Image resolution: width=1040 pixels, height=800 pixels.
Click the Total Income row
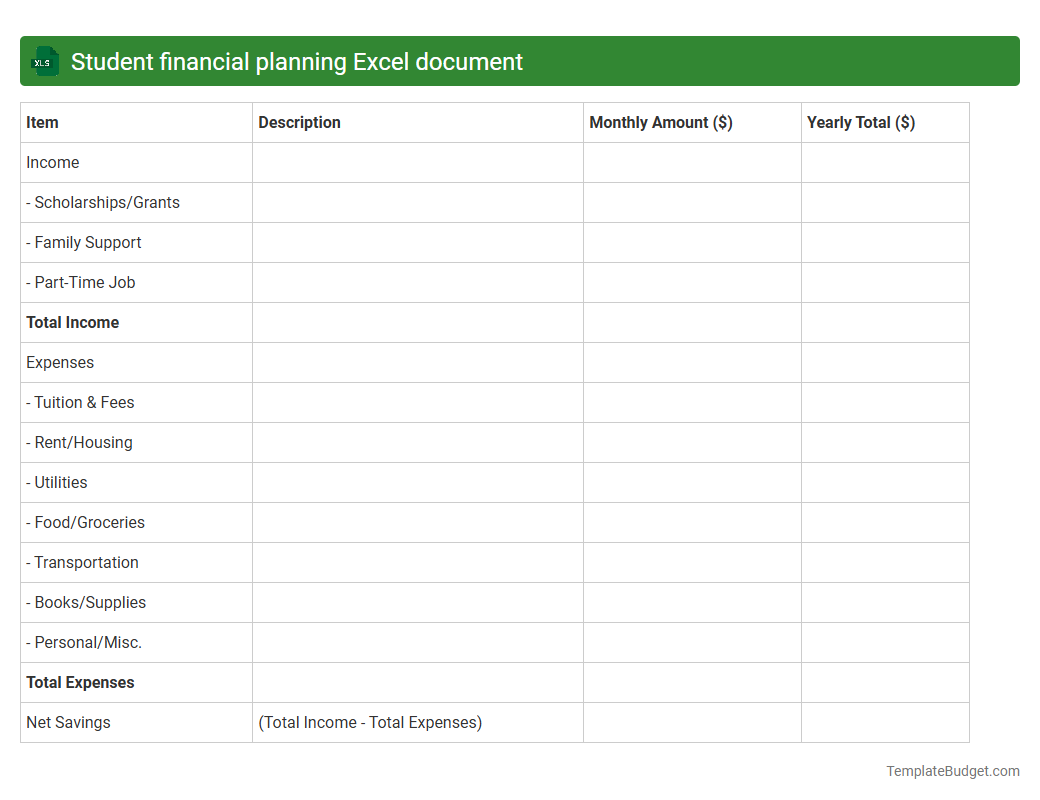(x=72, y=322)
